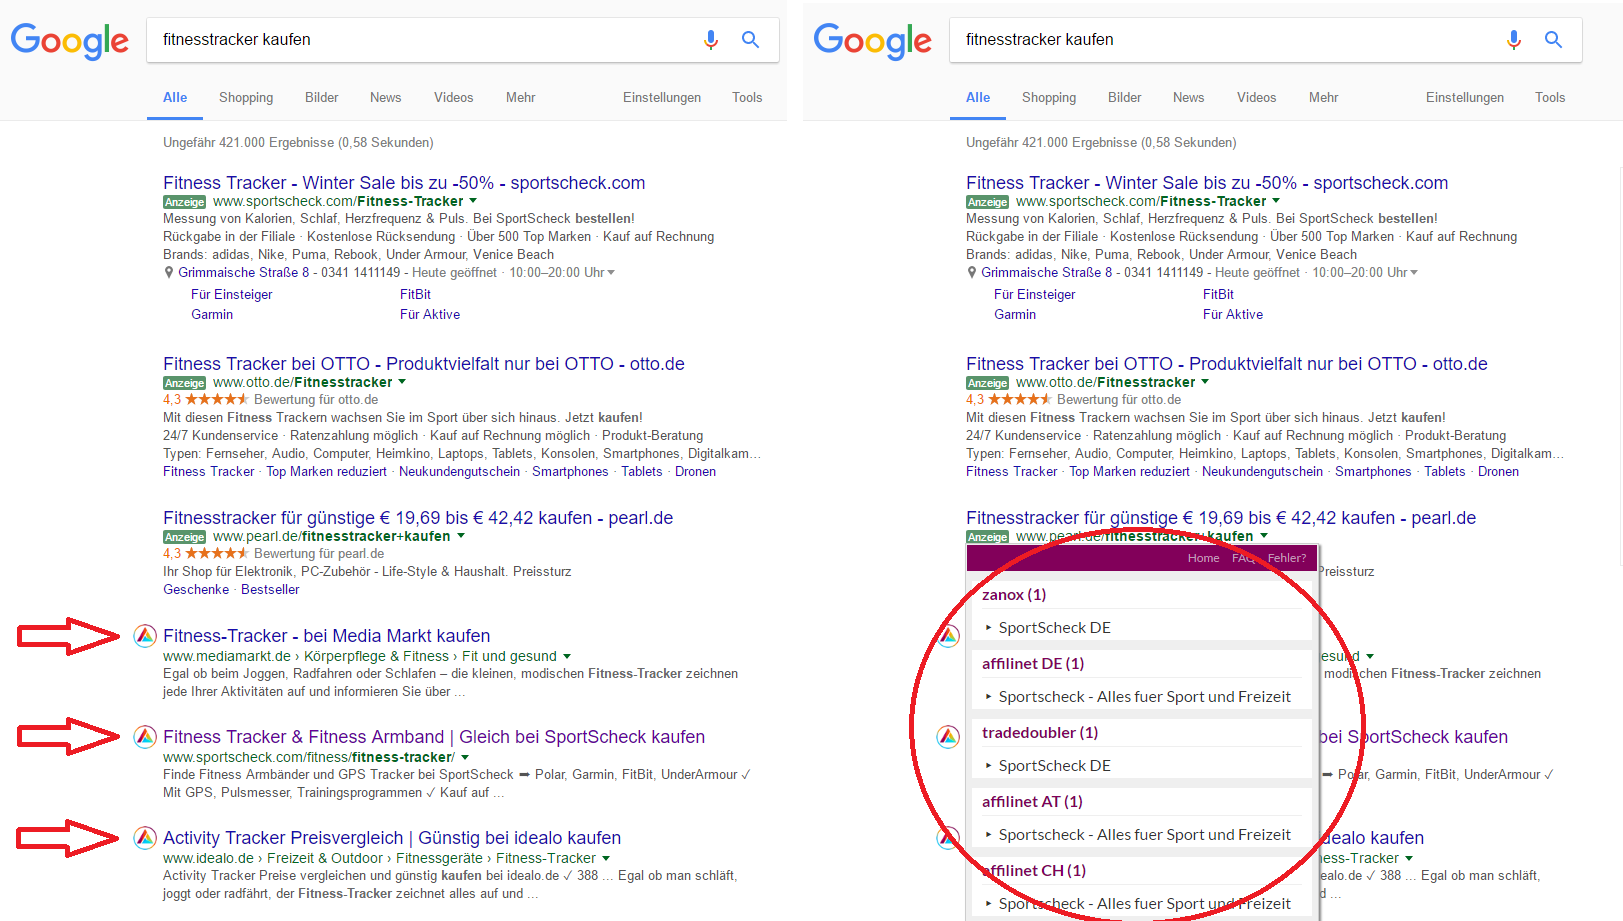Click Für Einsteiger sitelink, left screenshot
This screenshot has width=1623, height=921.
[231, 295]
